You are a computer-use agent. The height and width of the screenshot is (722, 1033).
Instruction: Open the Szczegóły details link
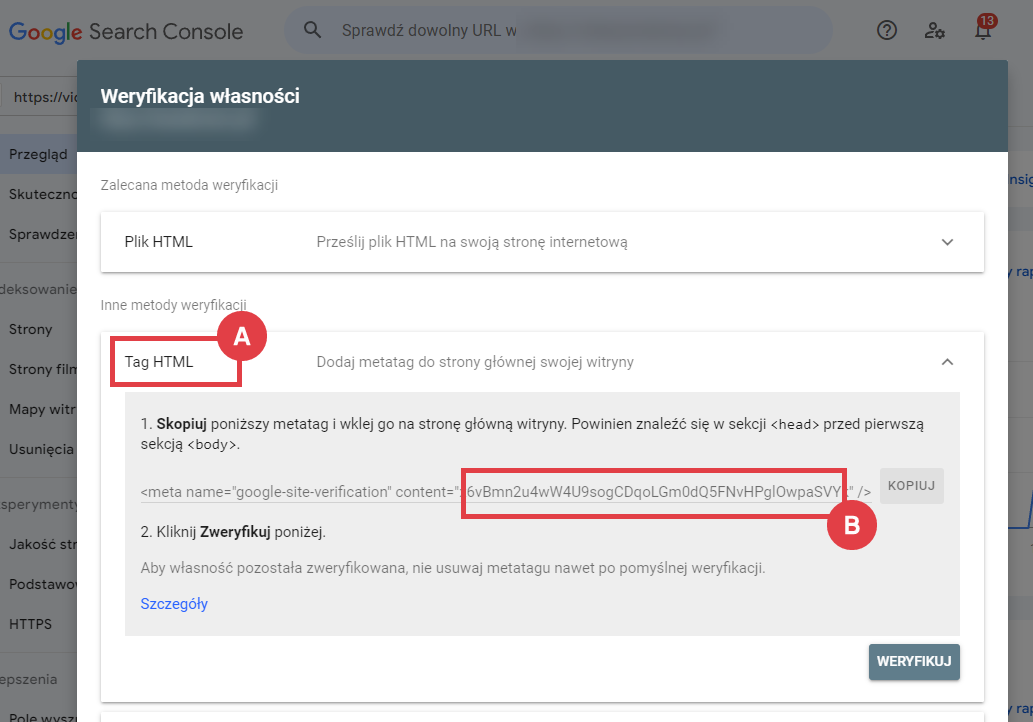(174, 603)
